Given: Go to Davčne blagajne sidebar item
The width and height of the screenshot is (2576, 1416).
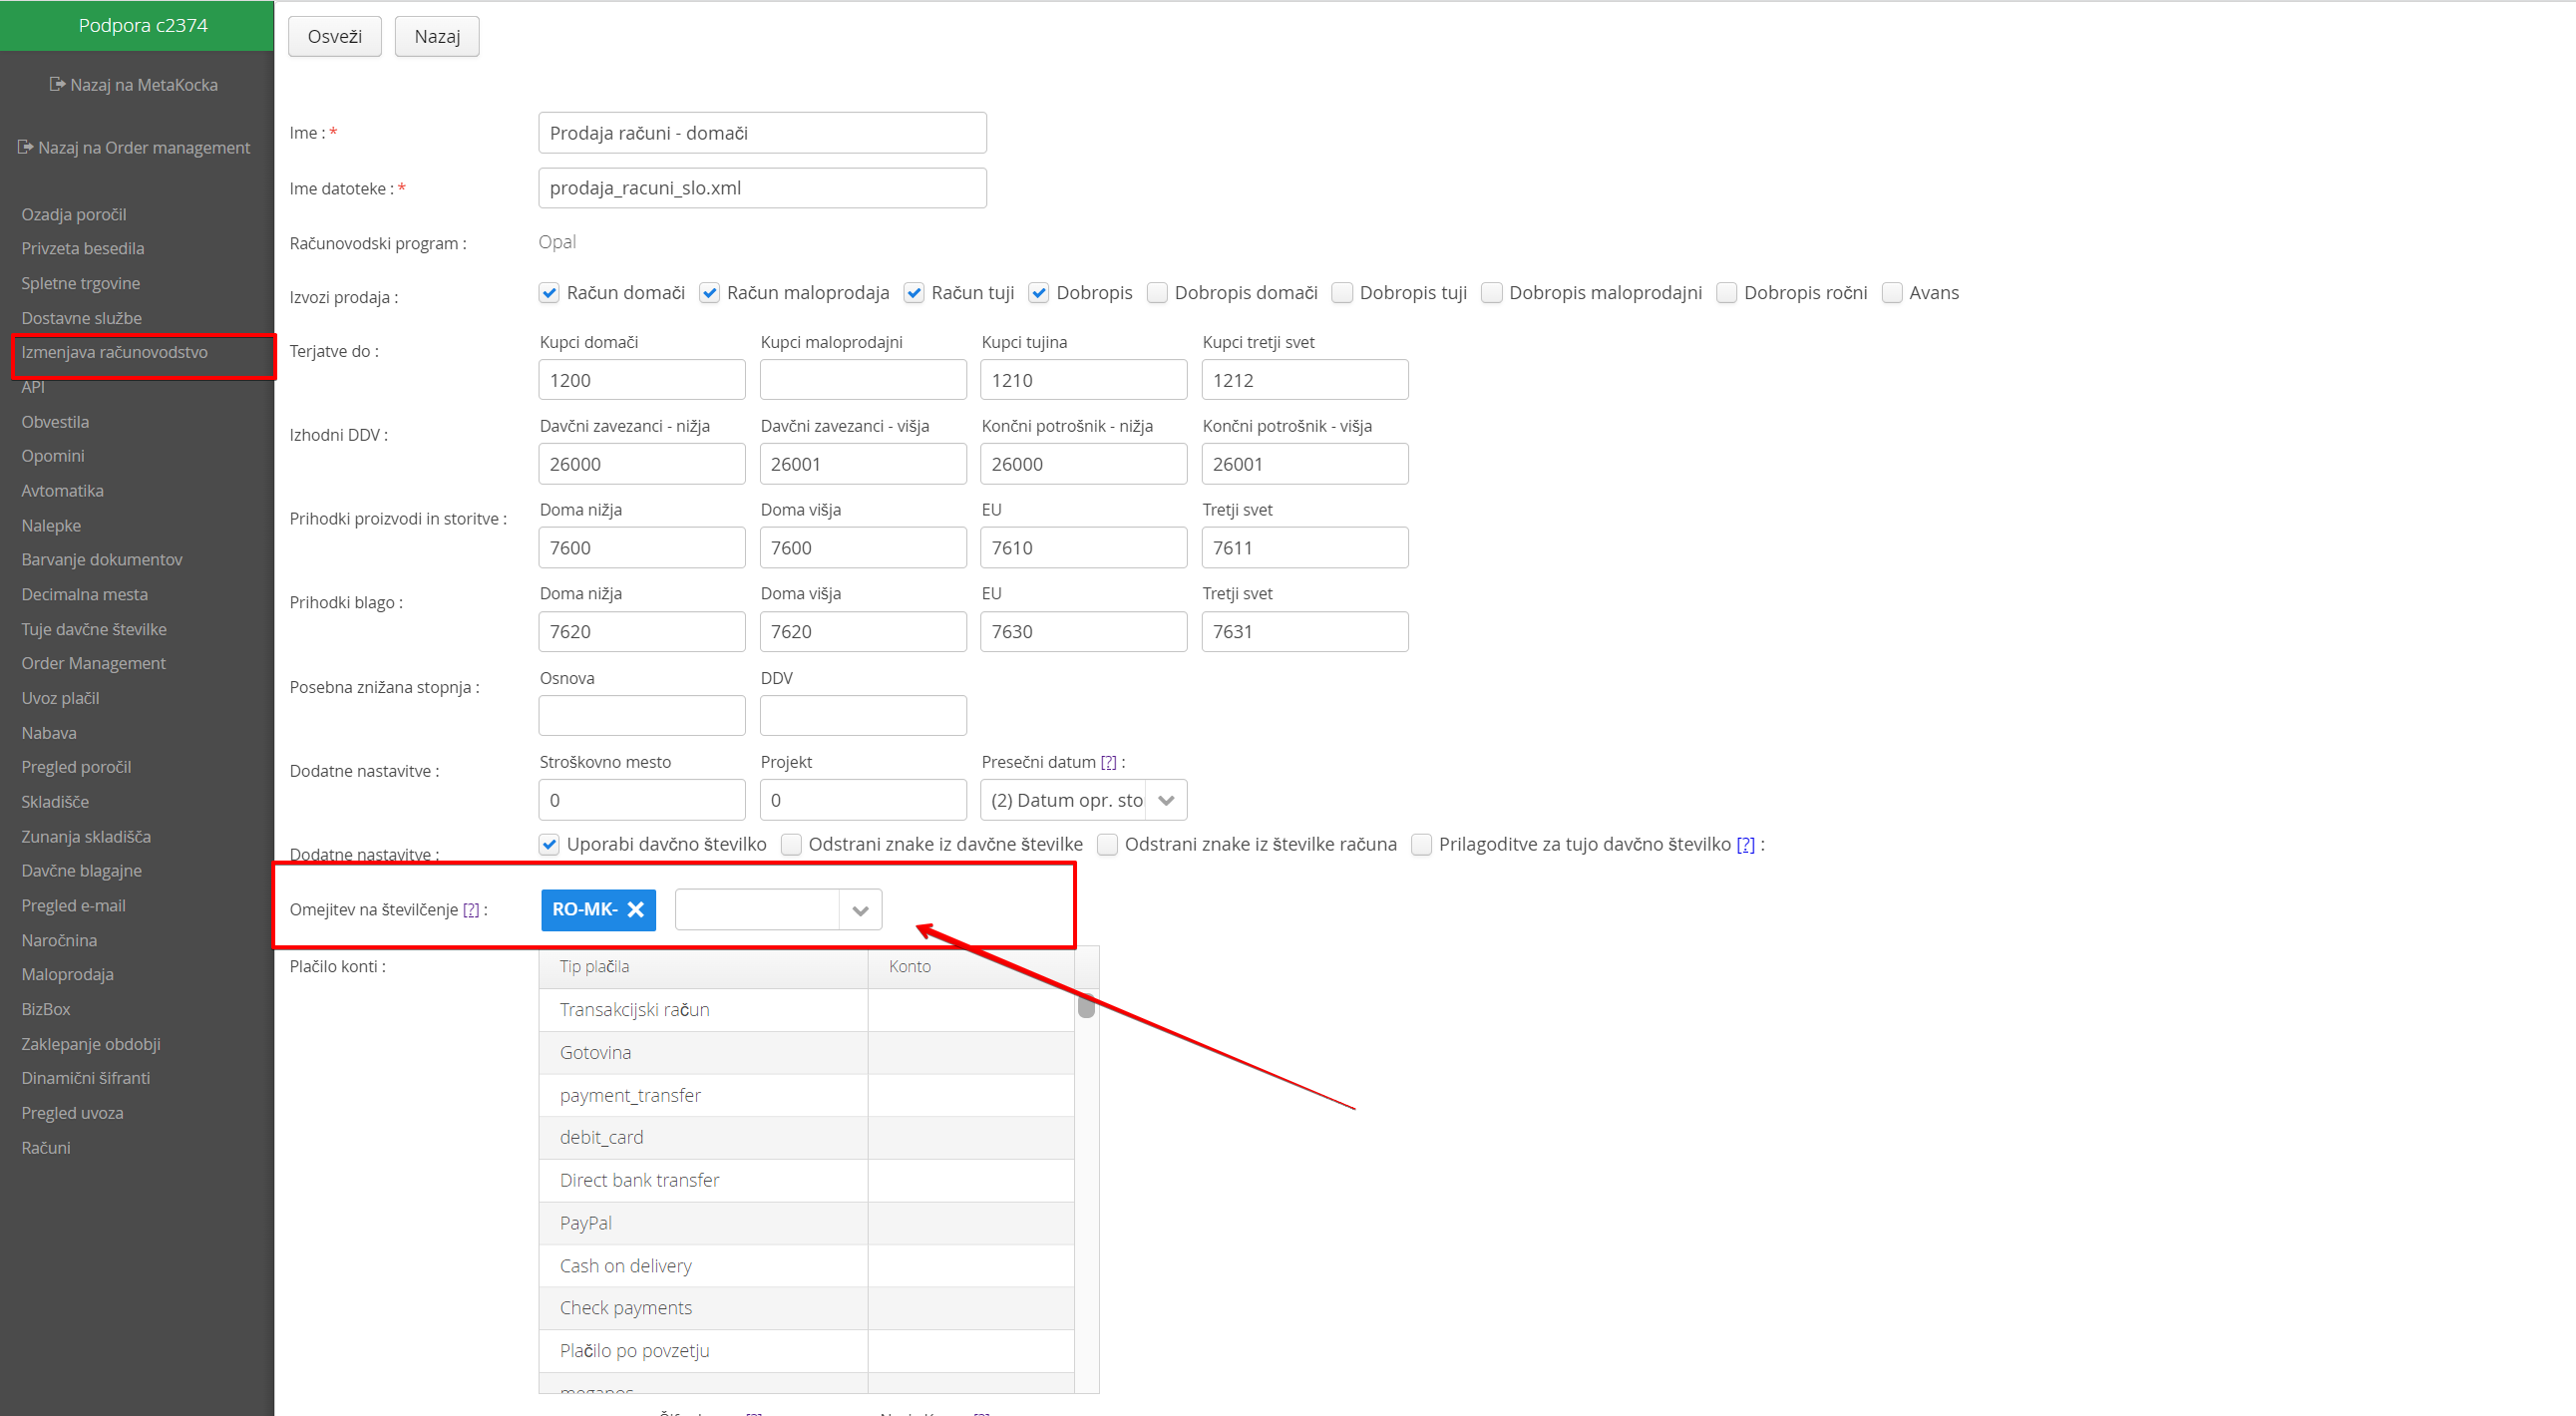Looking at the screenshot, I should pyautogui.click(x=82, y=871).
